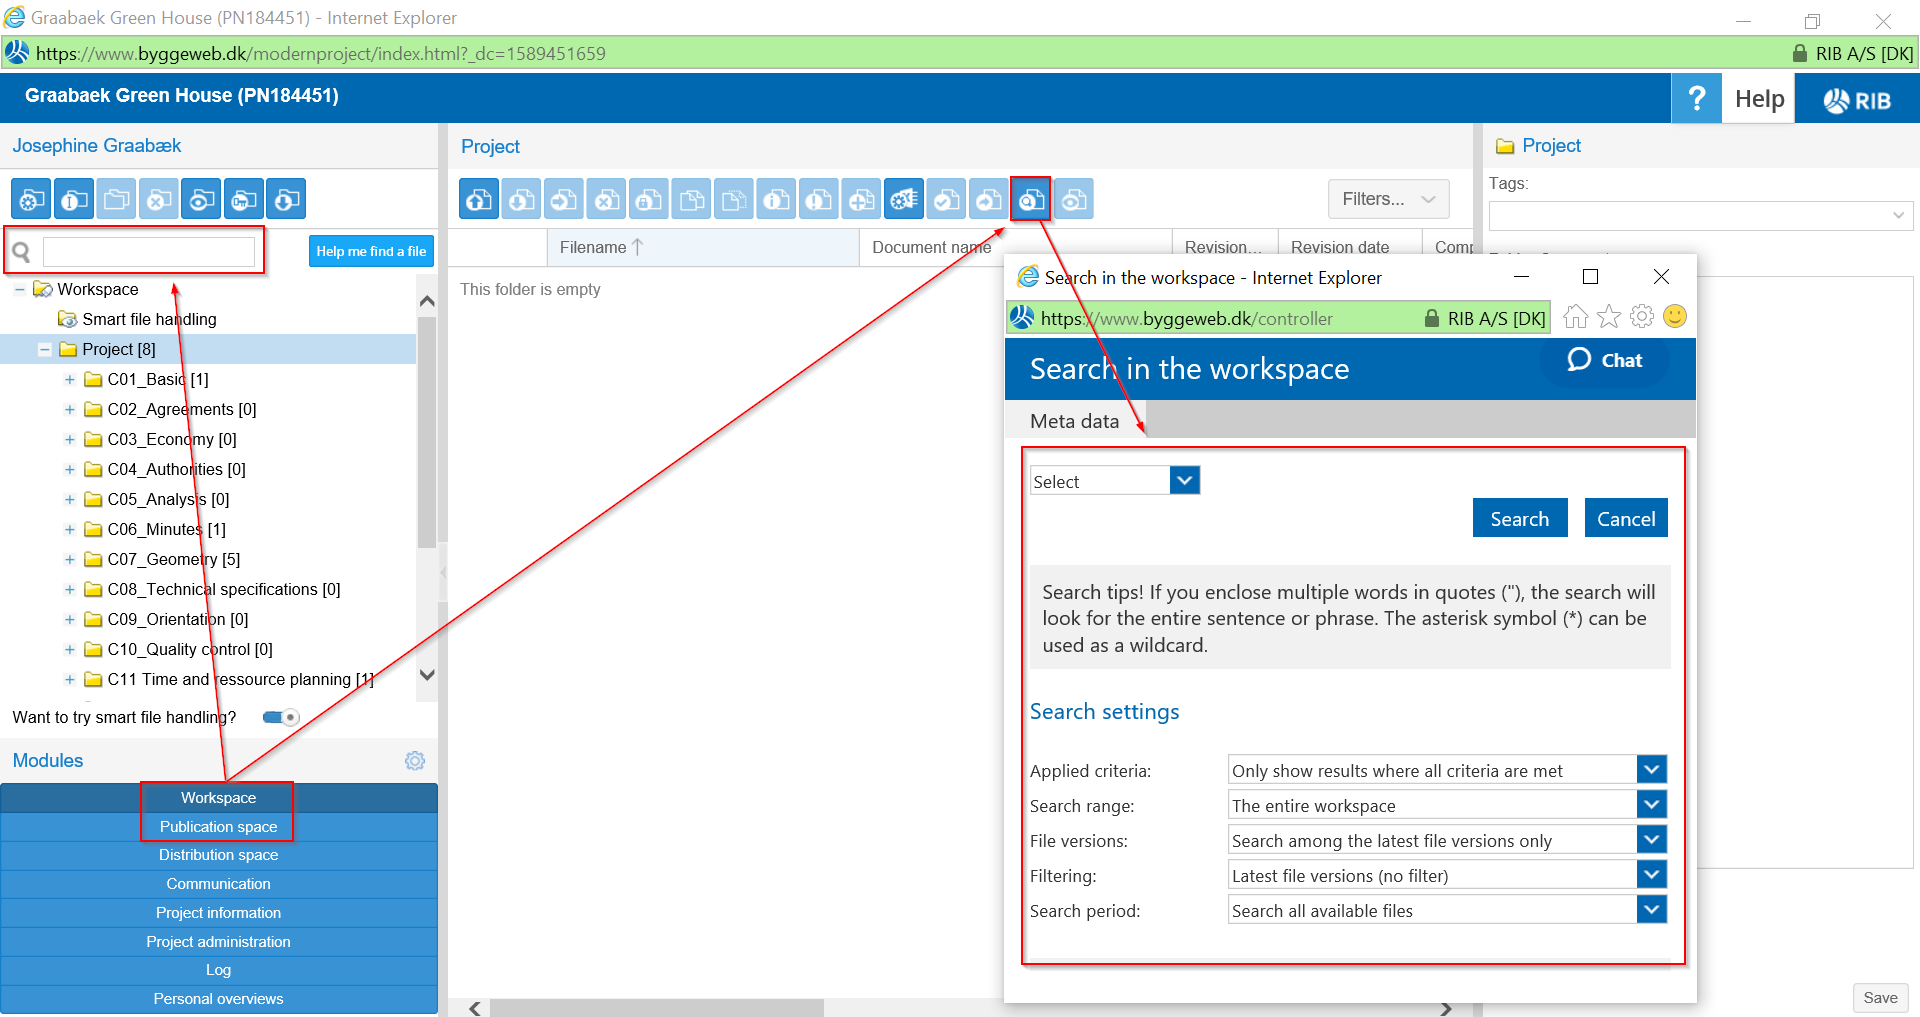Open the Search range dropdown
The width and height of the screenshot is (1920, 1017).
[1651, 805]
